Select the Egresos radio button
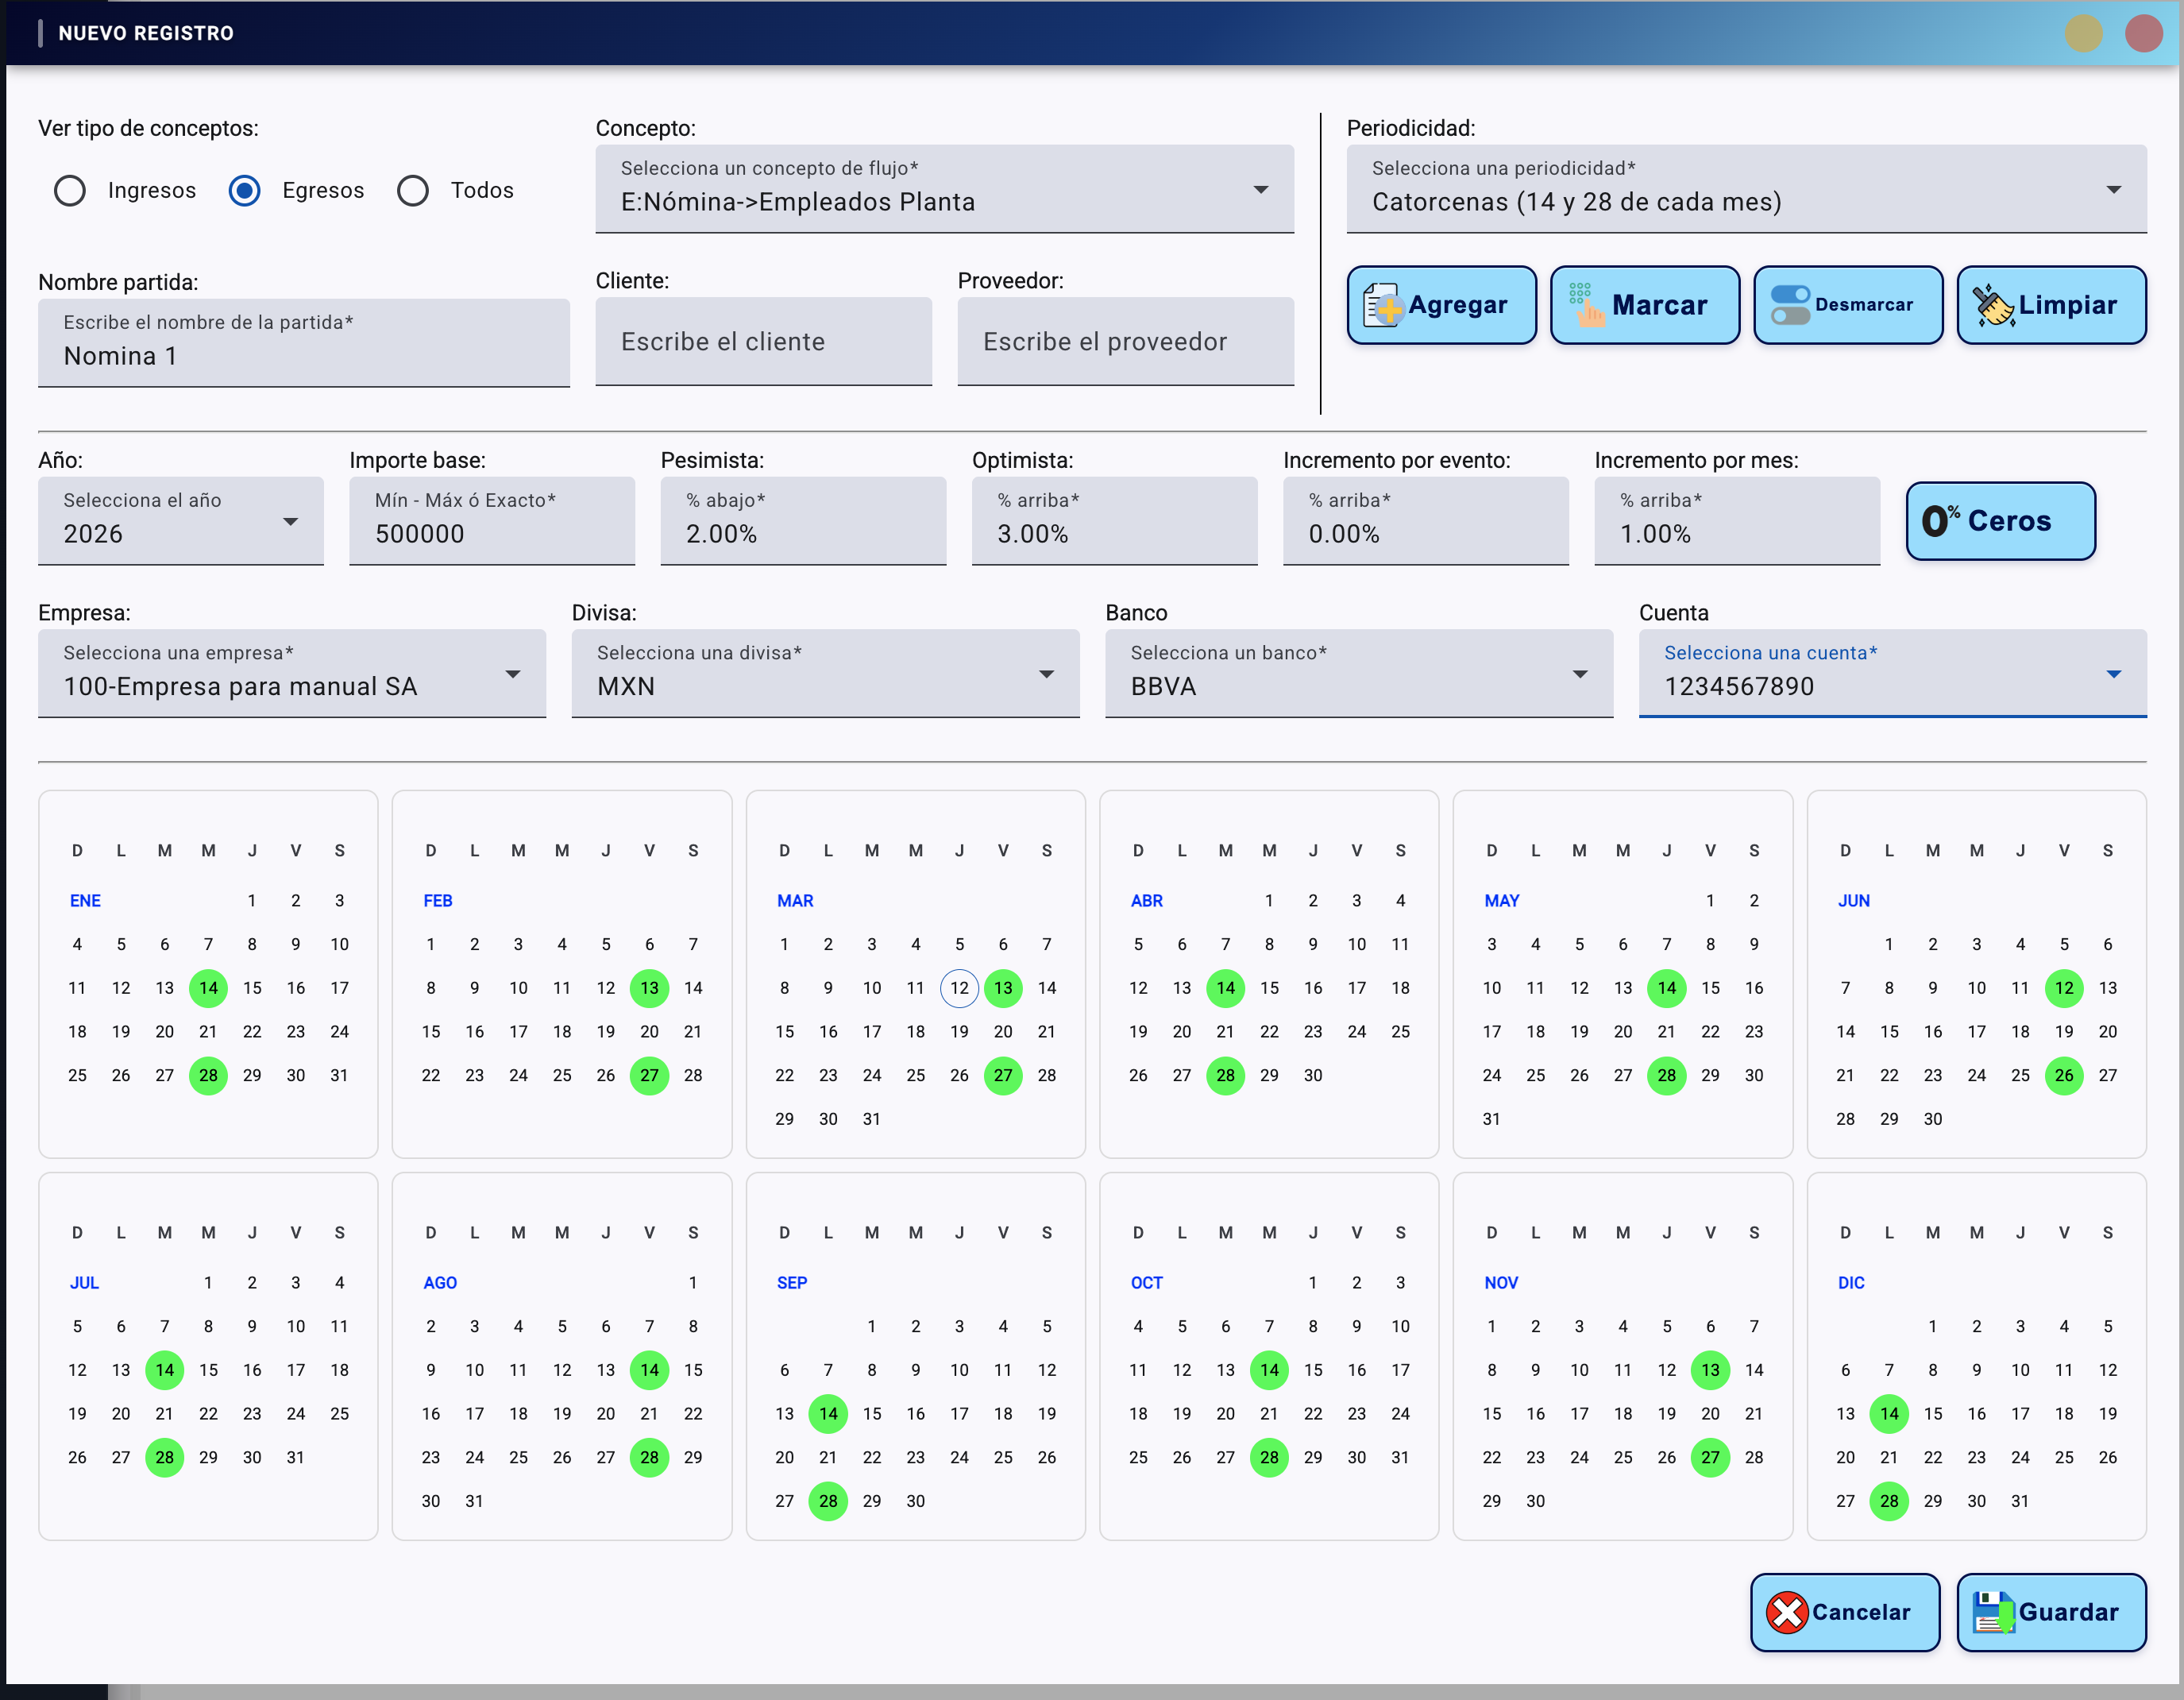This screenshot has height=1700, width=2184. (x=244, y=190)
